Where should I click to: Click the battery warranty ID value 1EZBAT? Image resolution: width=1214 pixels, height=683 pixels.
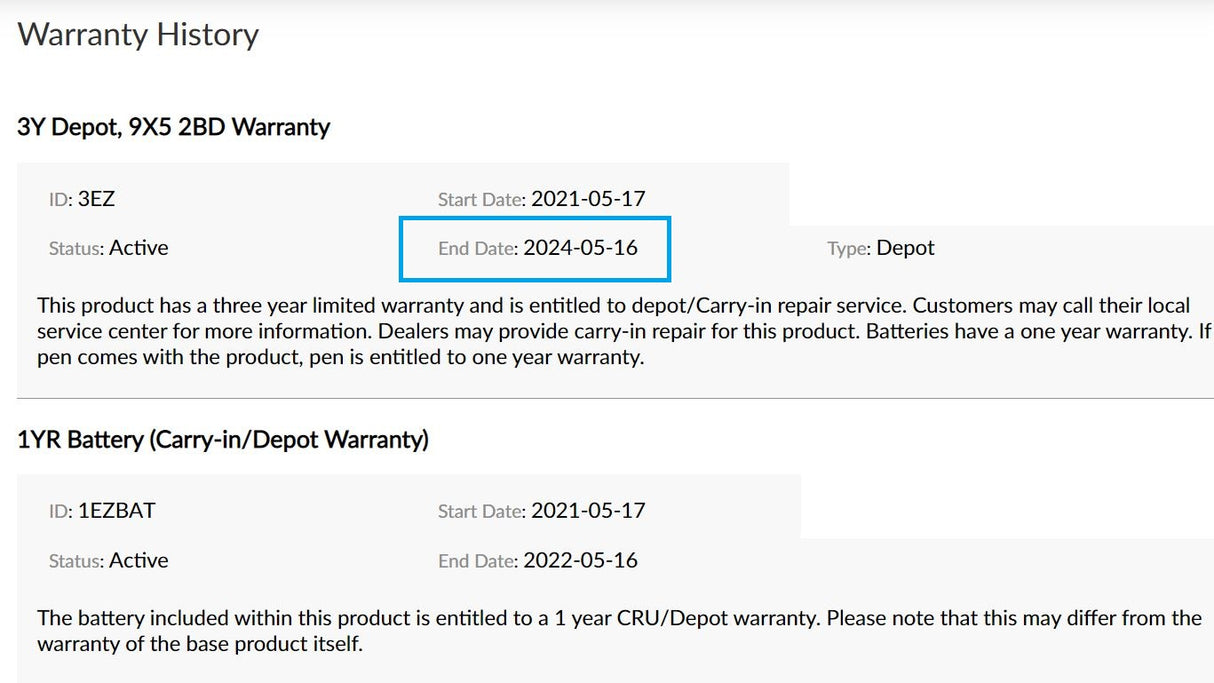(x=117, y=511)
